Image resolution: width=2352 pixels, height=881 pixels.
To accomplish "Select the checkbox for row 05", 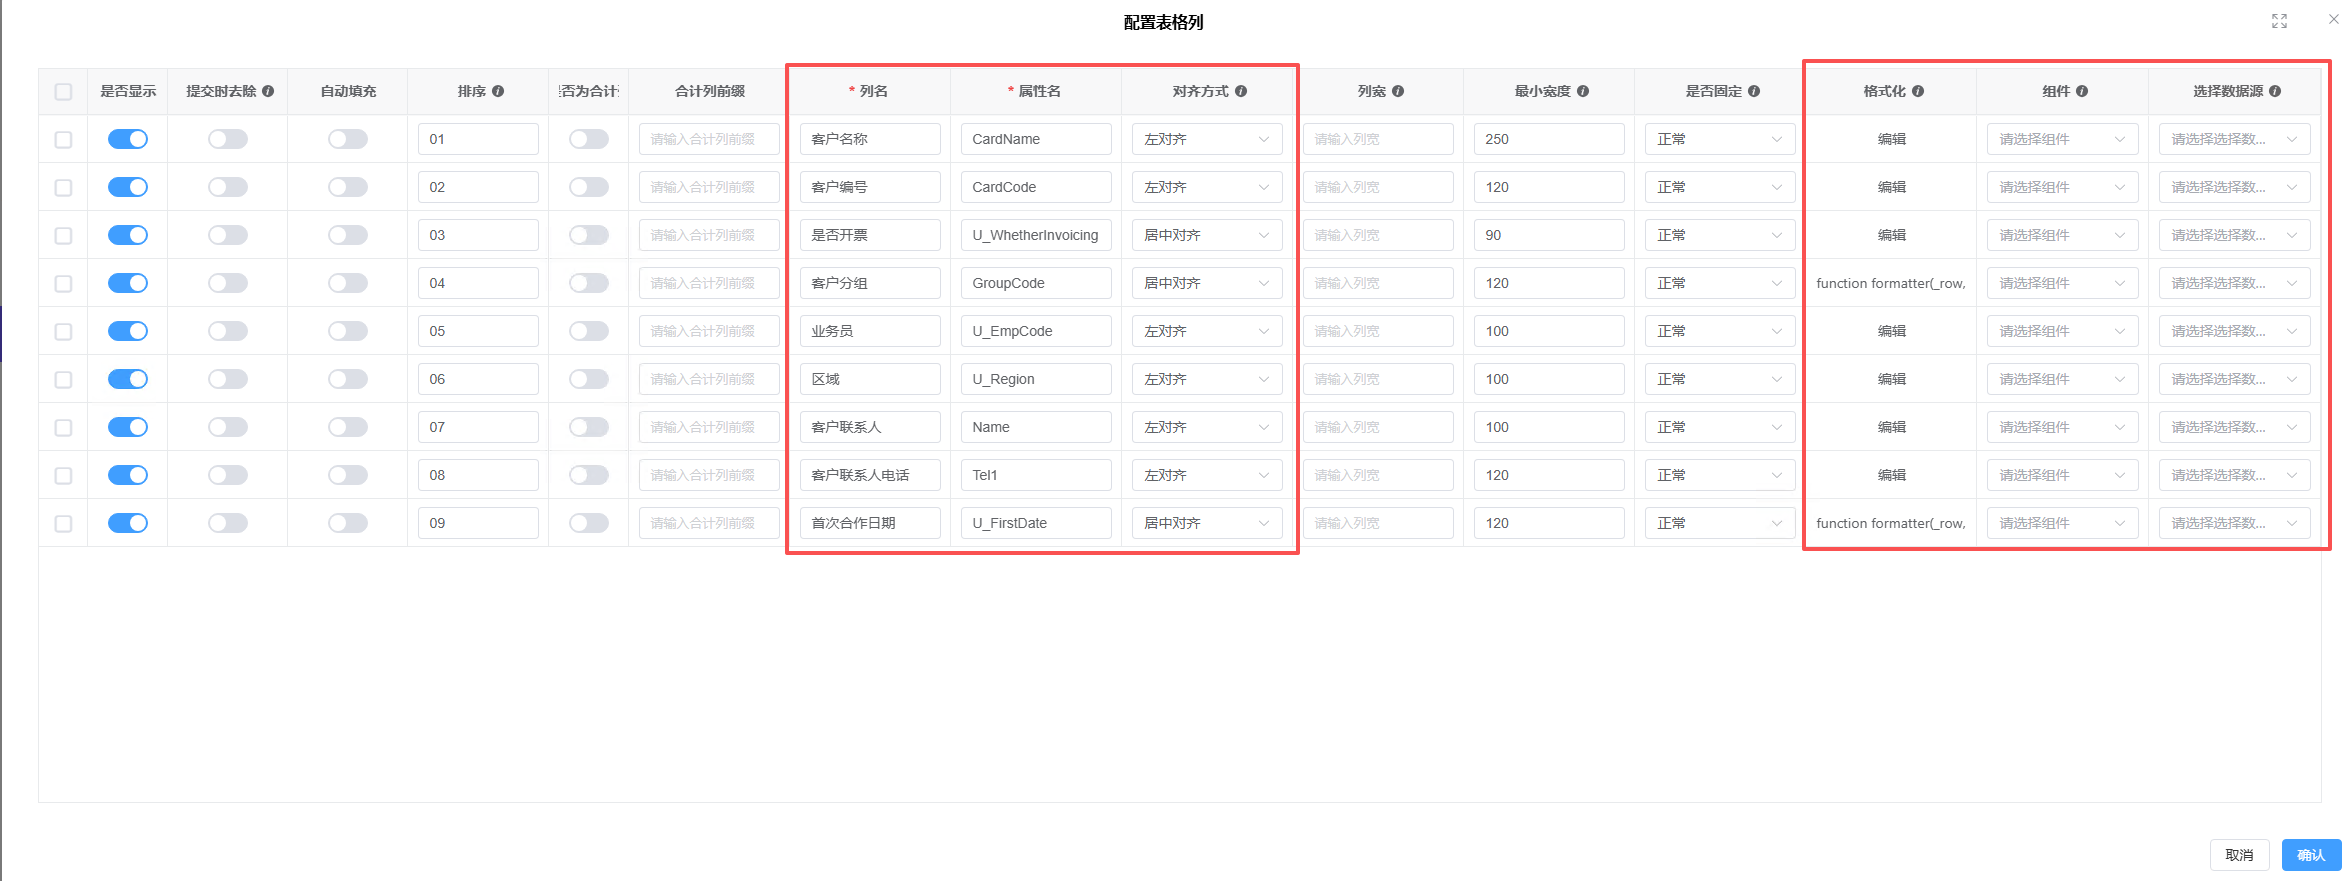I will [x=63, y=332].
